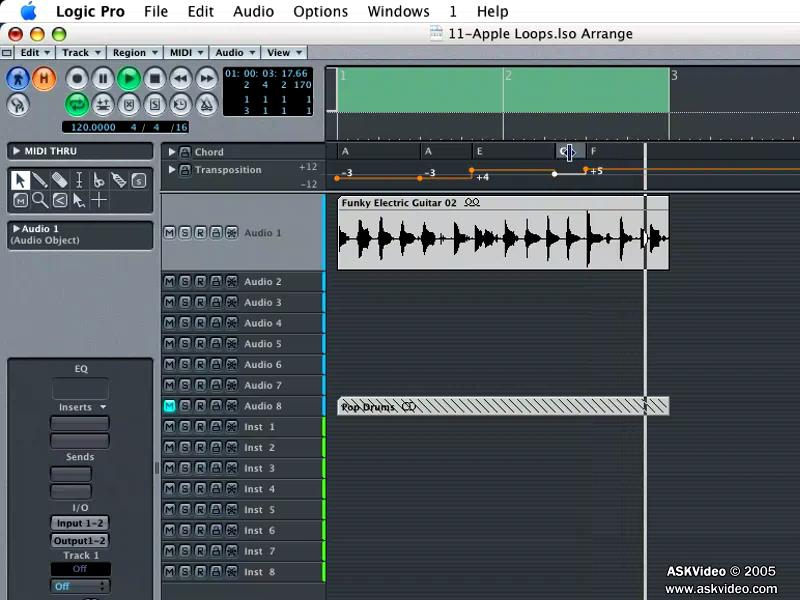800x600 pixels.
Task: Expand the Chord track disclosure triangle
Action: coord(172,152)
